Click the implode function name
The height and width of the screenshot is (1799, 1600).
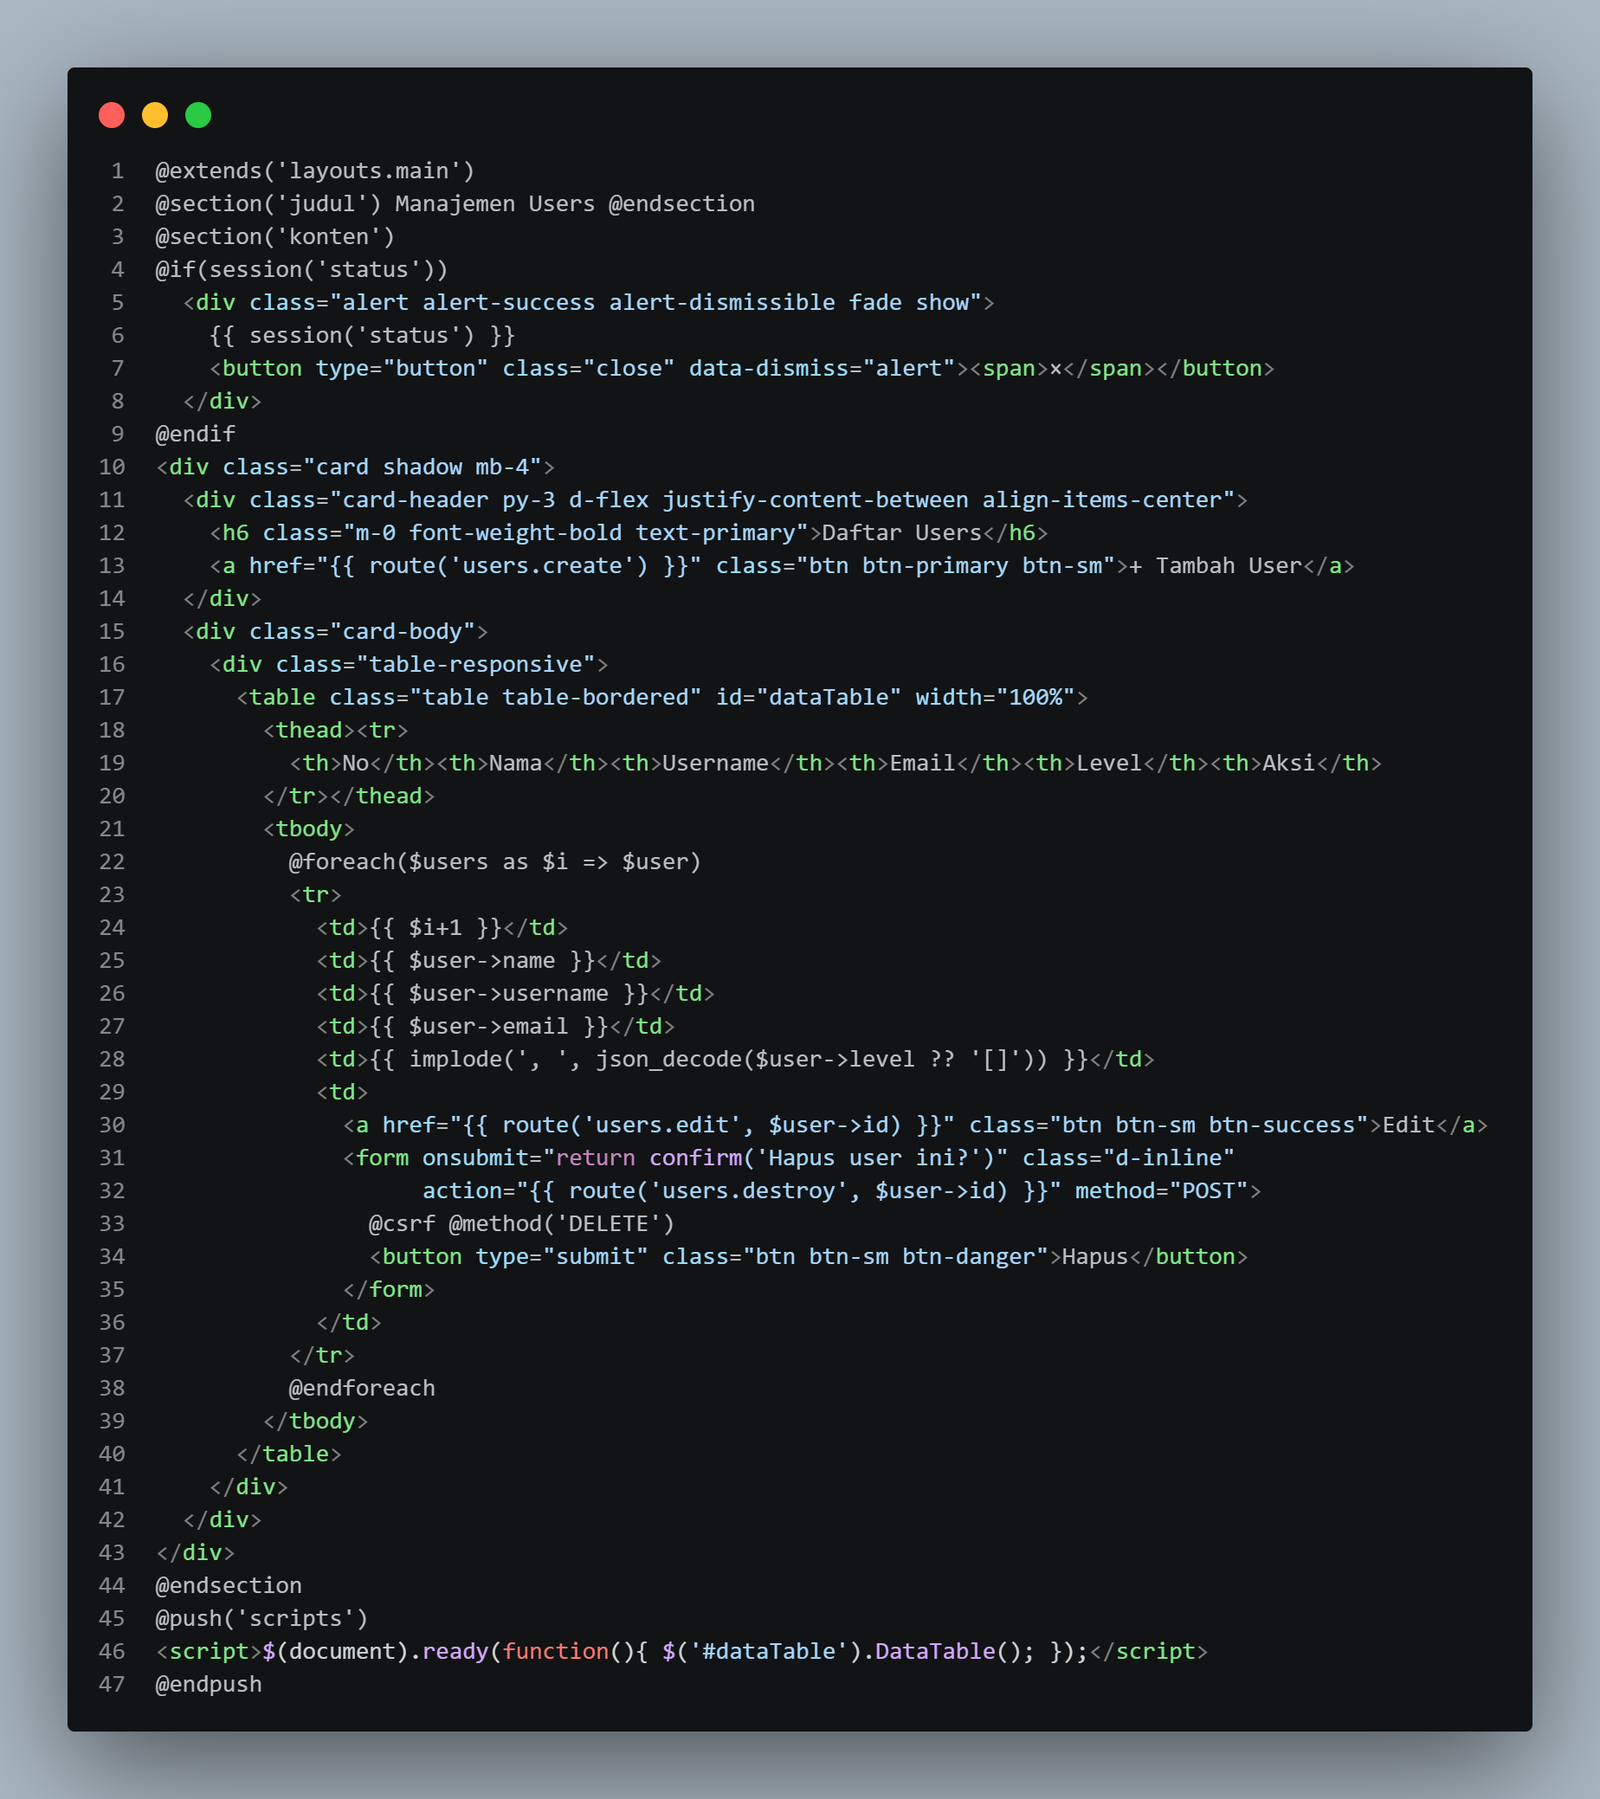[455, 1059]
